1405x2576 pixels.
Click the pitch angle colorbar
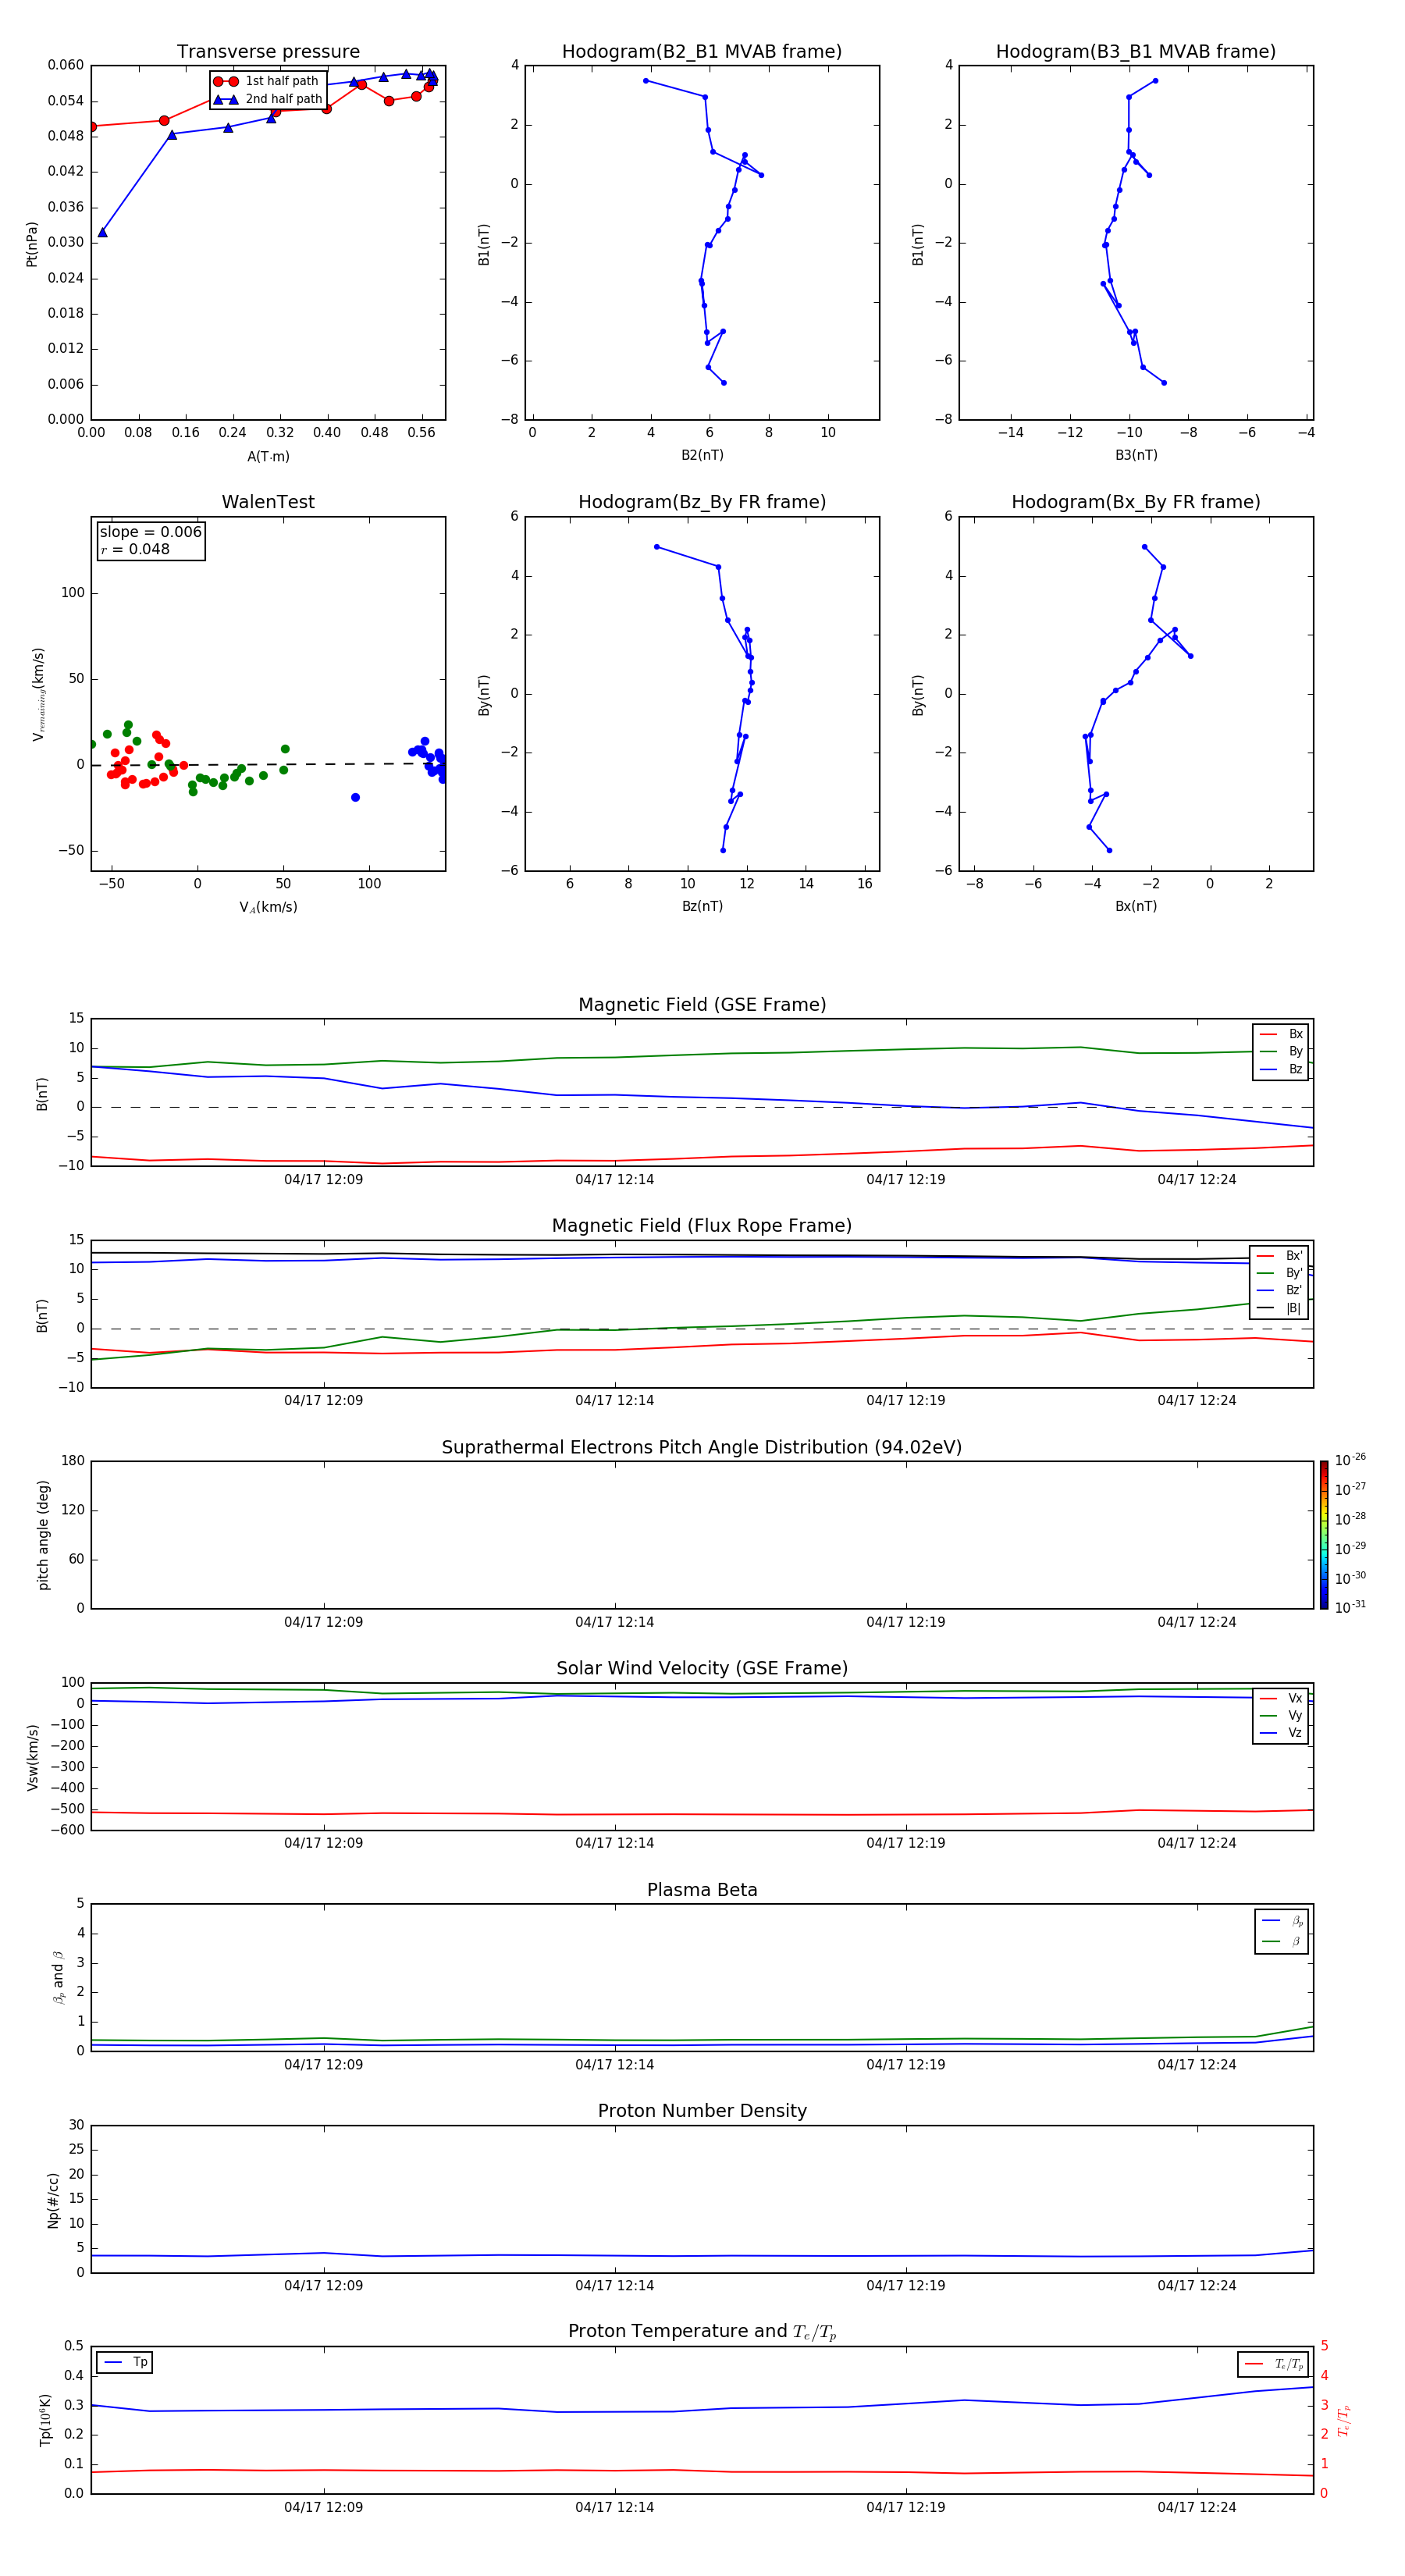(x=1324, y=1535)
